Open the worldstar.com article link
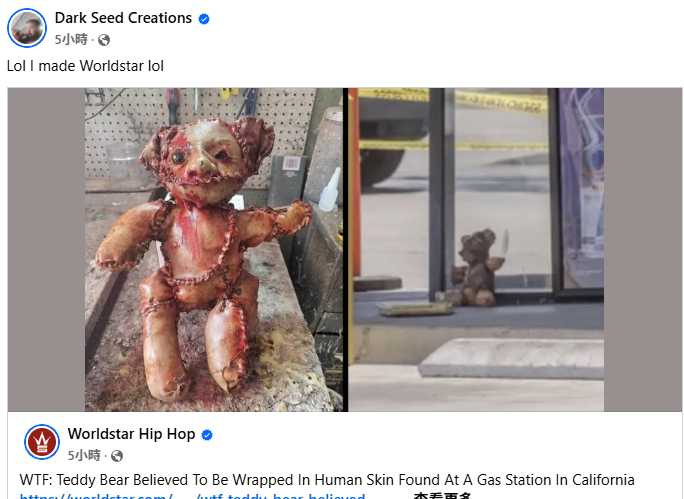The image size is (684, 499). click(192, 496)
